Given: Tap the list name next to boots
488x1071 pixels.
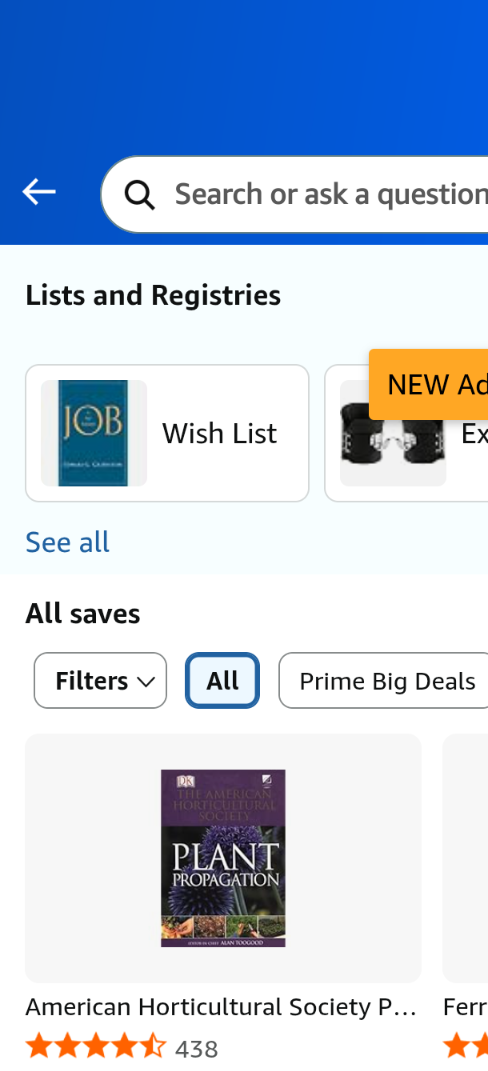Looking at the screenshot, I should tap(474, 433).
